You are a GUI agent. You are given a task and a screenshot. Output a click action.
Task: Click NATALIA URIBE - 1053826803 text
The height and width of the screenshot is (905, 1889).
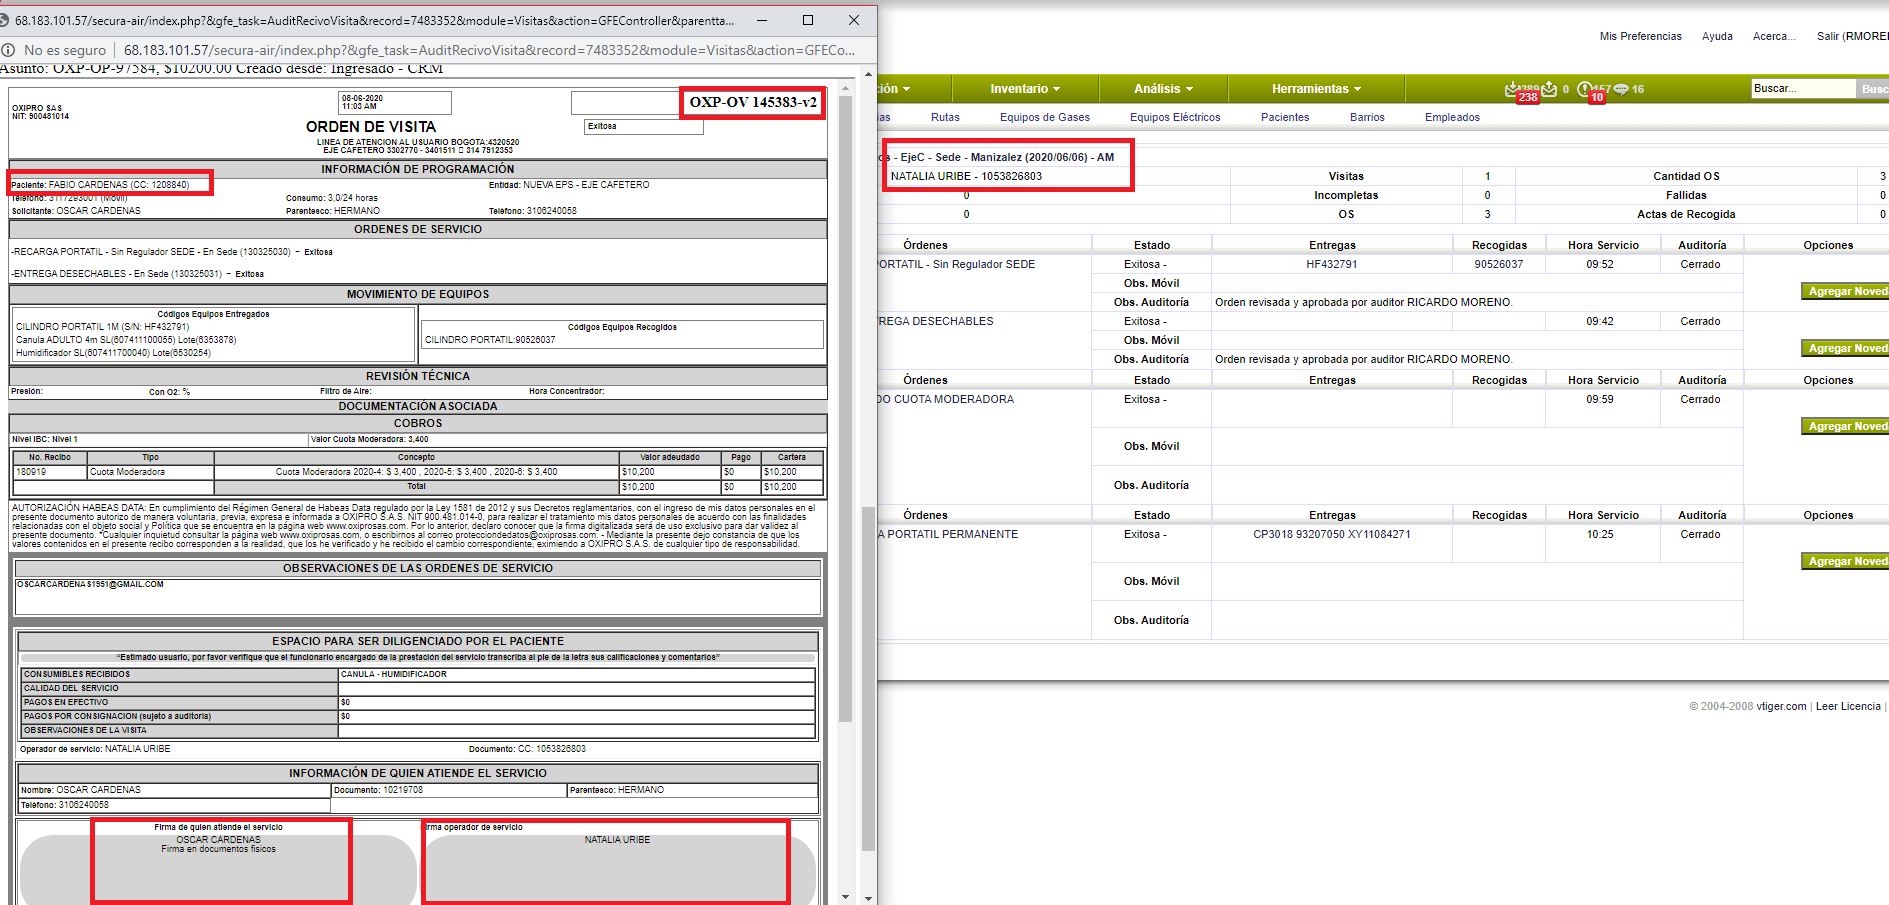pos(966,176)
